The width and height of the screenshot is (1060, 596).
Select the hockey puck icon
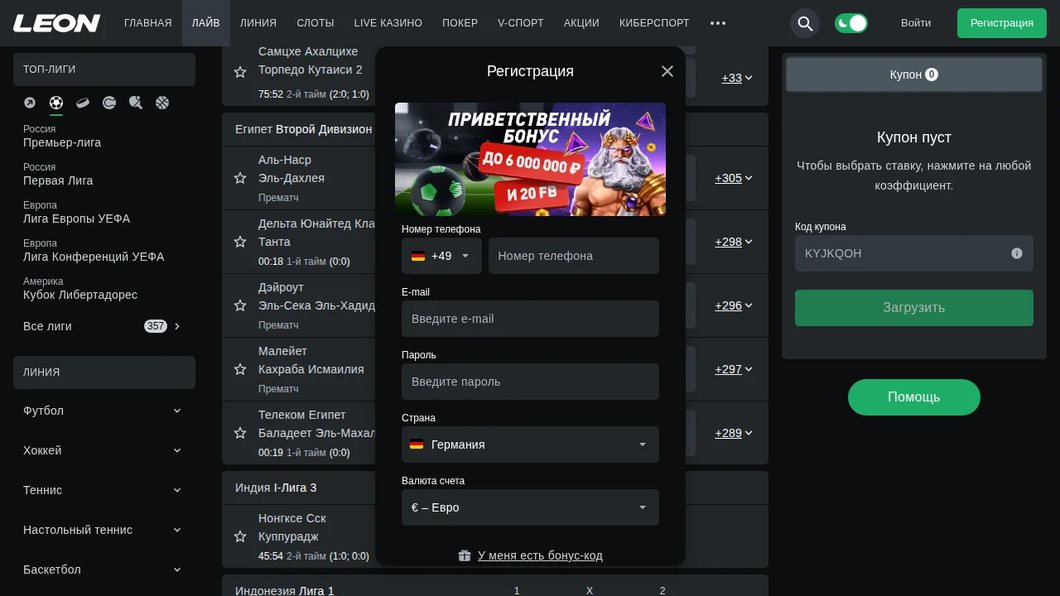82,103
